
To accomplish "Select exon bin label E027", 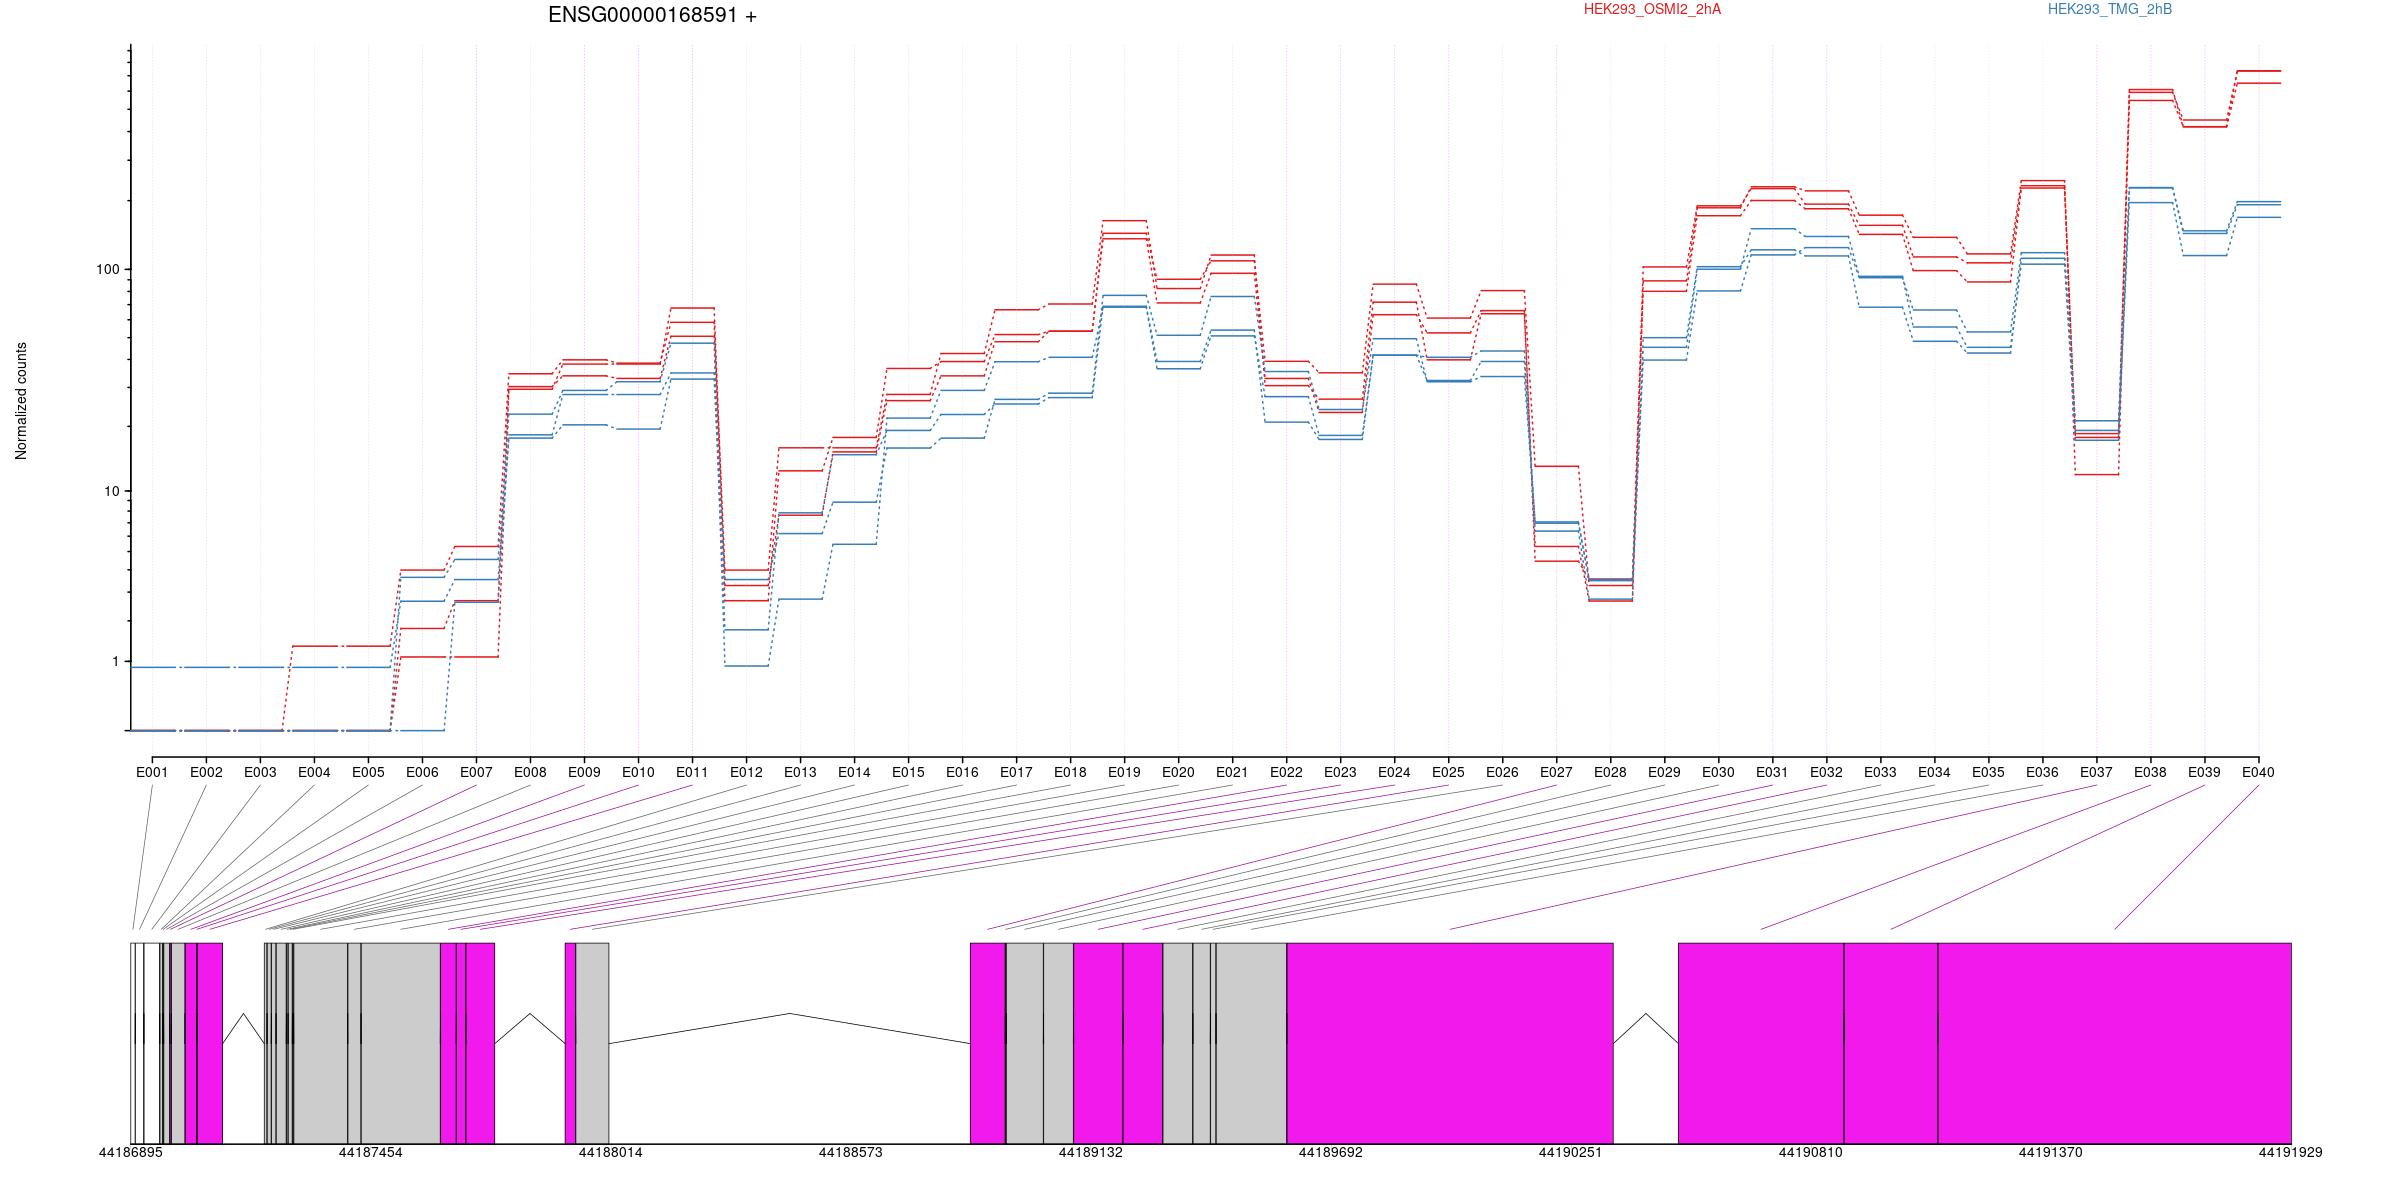I will tap(1556, 772).
